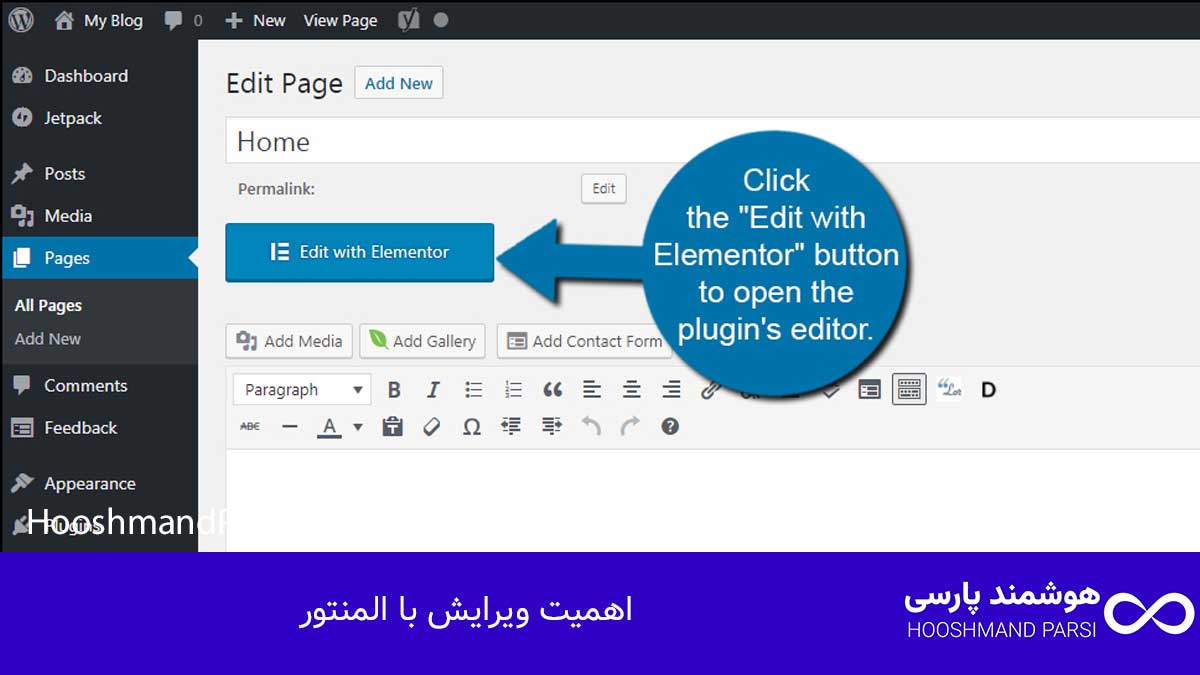Viewport: 1200px width, 675px height.
Task: Open the comments bubble in the admin bar
Action: pyautogui.click(x=184, y=20)
